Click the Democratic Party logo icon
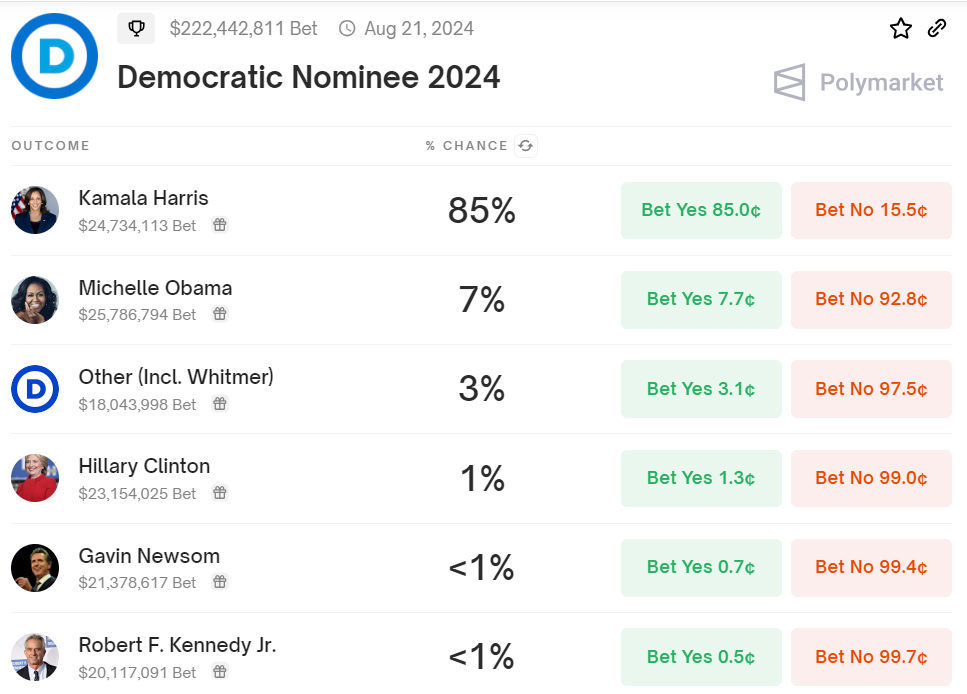 pos(54,56)
